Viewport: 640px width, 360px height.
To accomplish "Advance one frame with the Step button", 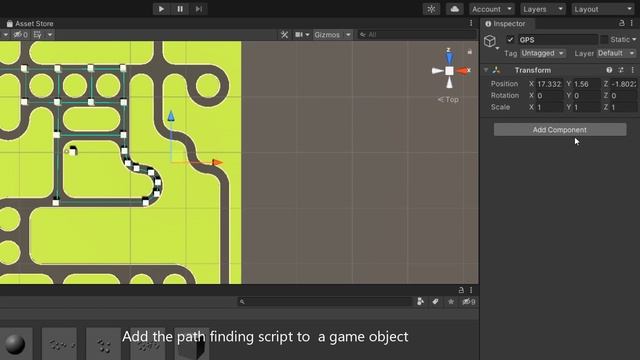I will tap(199, 9).
